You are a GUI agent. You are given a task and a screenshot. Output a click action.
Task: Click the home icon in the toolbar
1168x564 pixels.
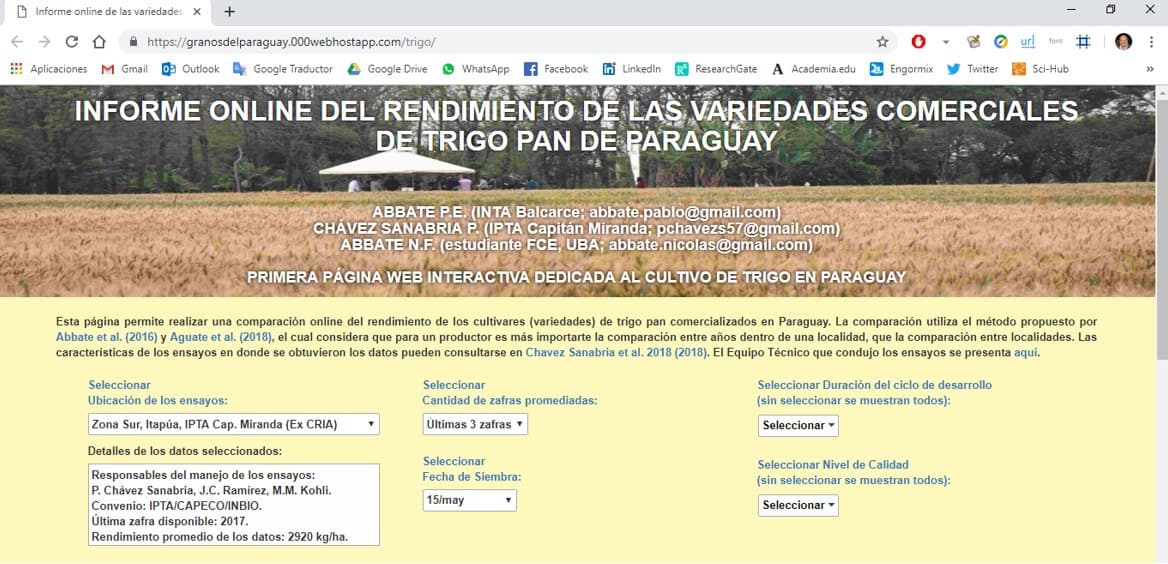point(99,42)
